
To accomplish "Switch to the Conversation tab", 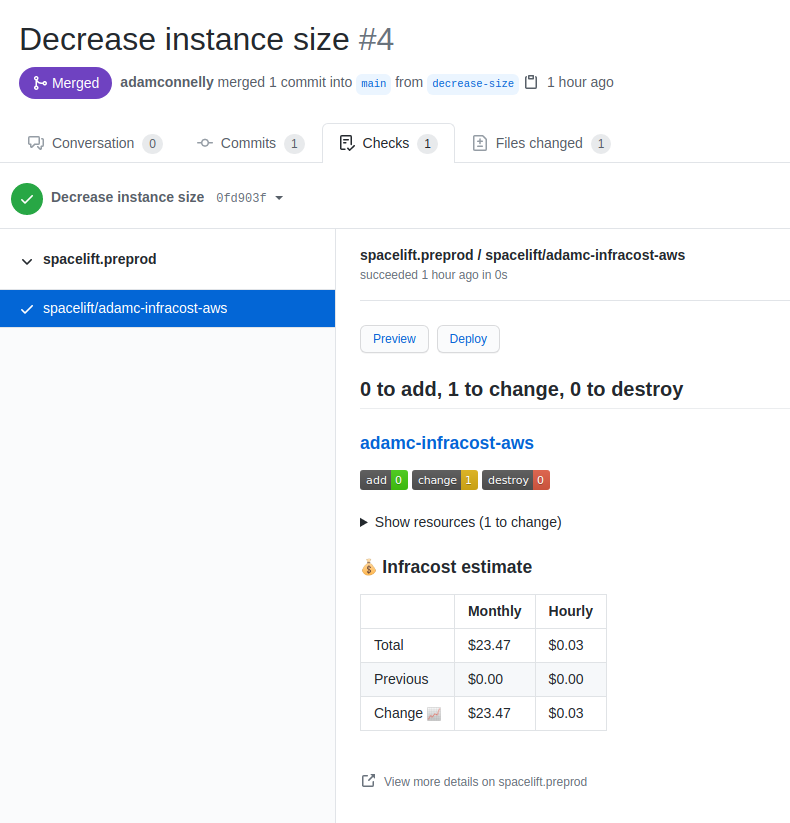I will pyautogui.click(x=93, y=143).
